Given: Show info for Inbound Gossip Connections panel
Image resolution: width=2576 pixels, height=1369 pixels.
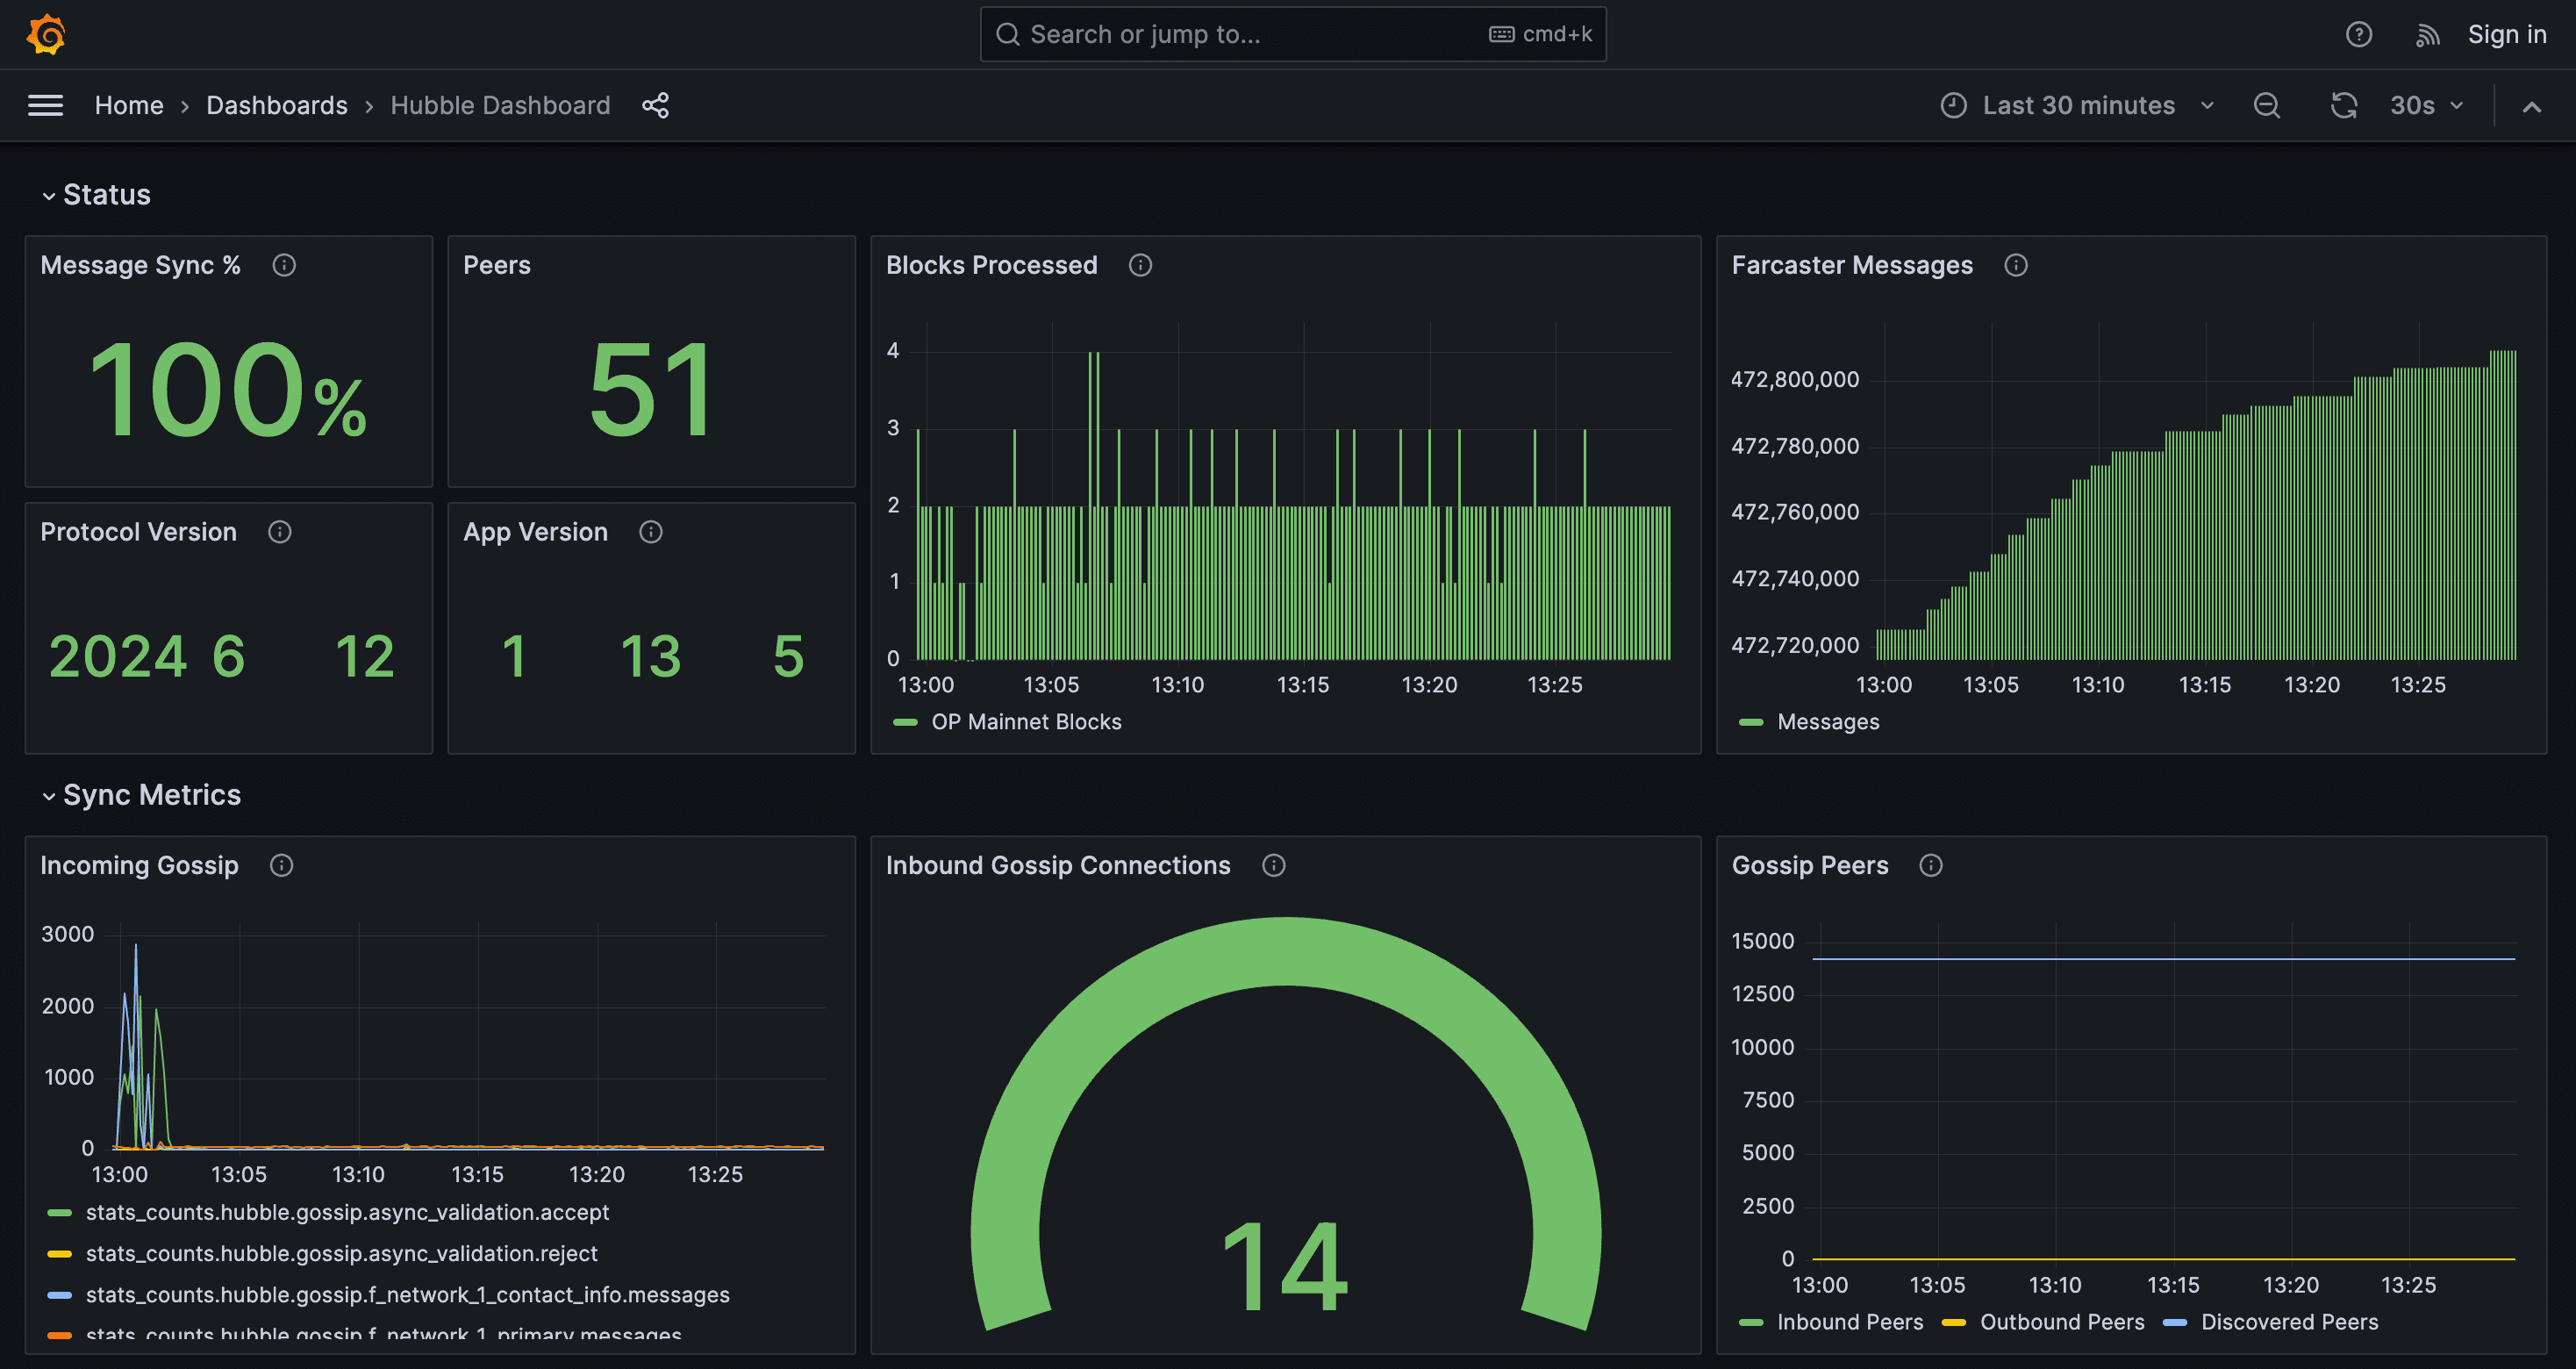Looking at the screenshot, I should pos(1273,865).
